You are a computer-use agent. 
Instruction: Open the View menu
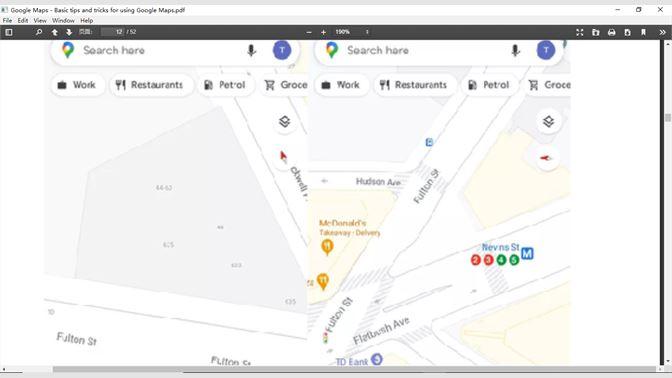[40, 20]
